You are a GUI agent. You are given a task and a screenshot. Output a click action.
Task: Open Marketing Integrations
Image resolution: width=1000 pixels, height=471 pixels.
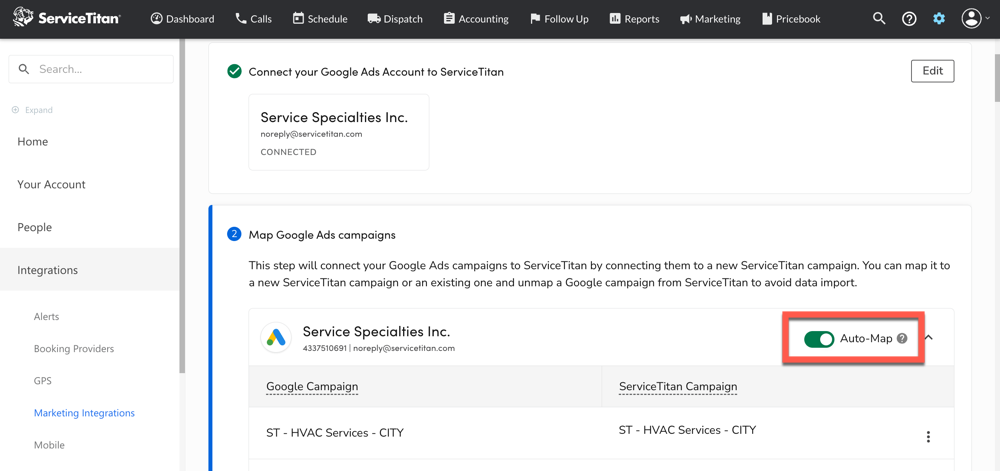(x=84, y=413)
